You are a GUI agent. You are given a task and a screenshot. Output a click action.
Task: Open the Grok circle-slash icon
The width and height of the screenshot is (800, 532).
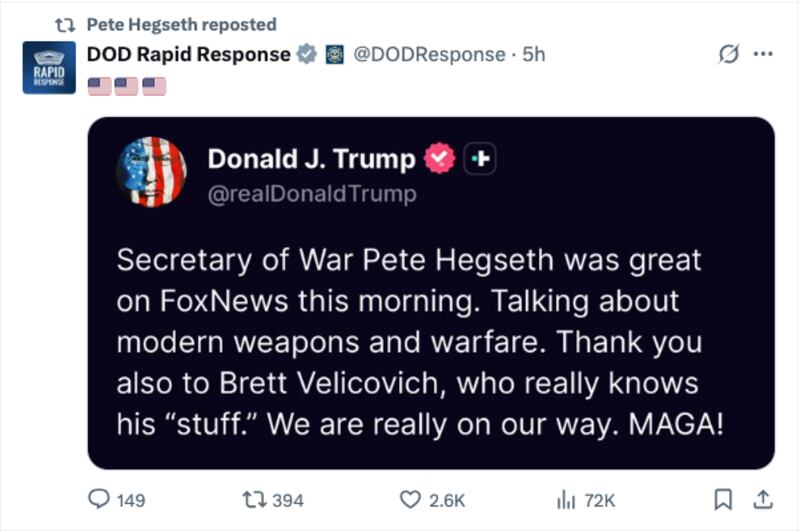point(728,54)
